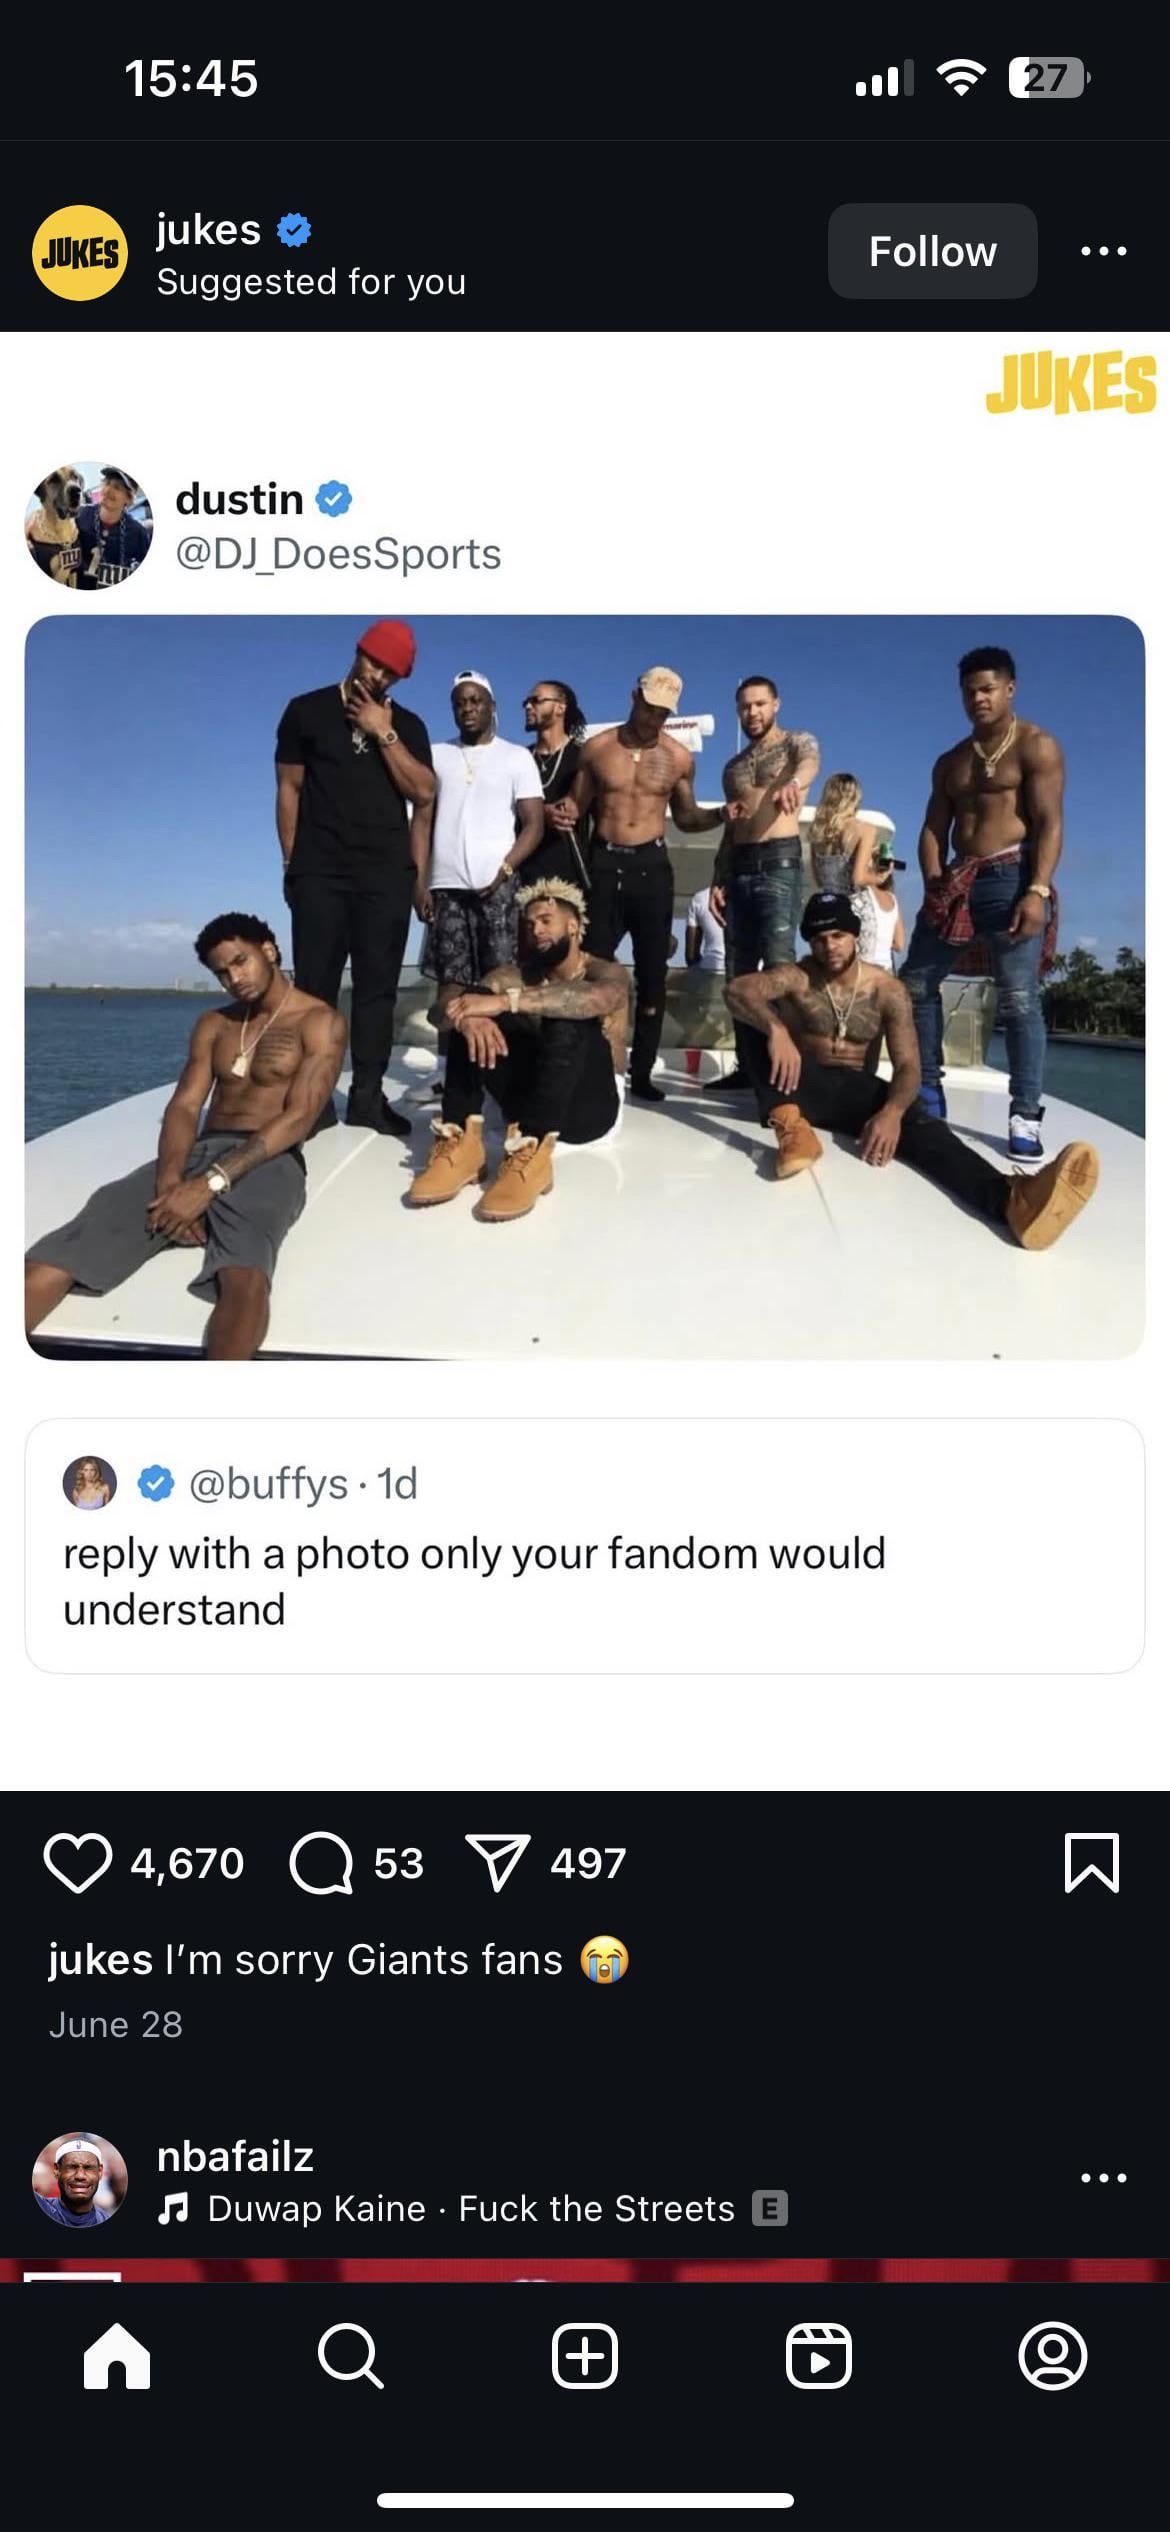Open nbafailz username
This screenshot has width=1170, height=2532.
(235, 2156)
